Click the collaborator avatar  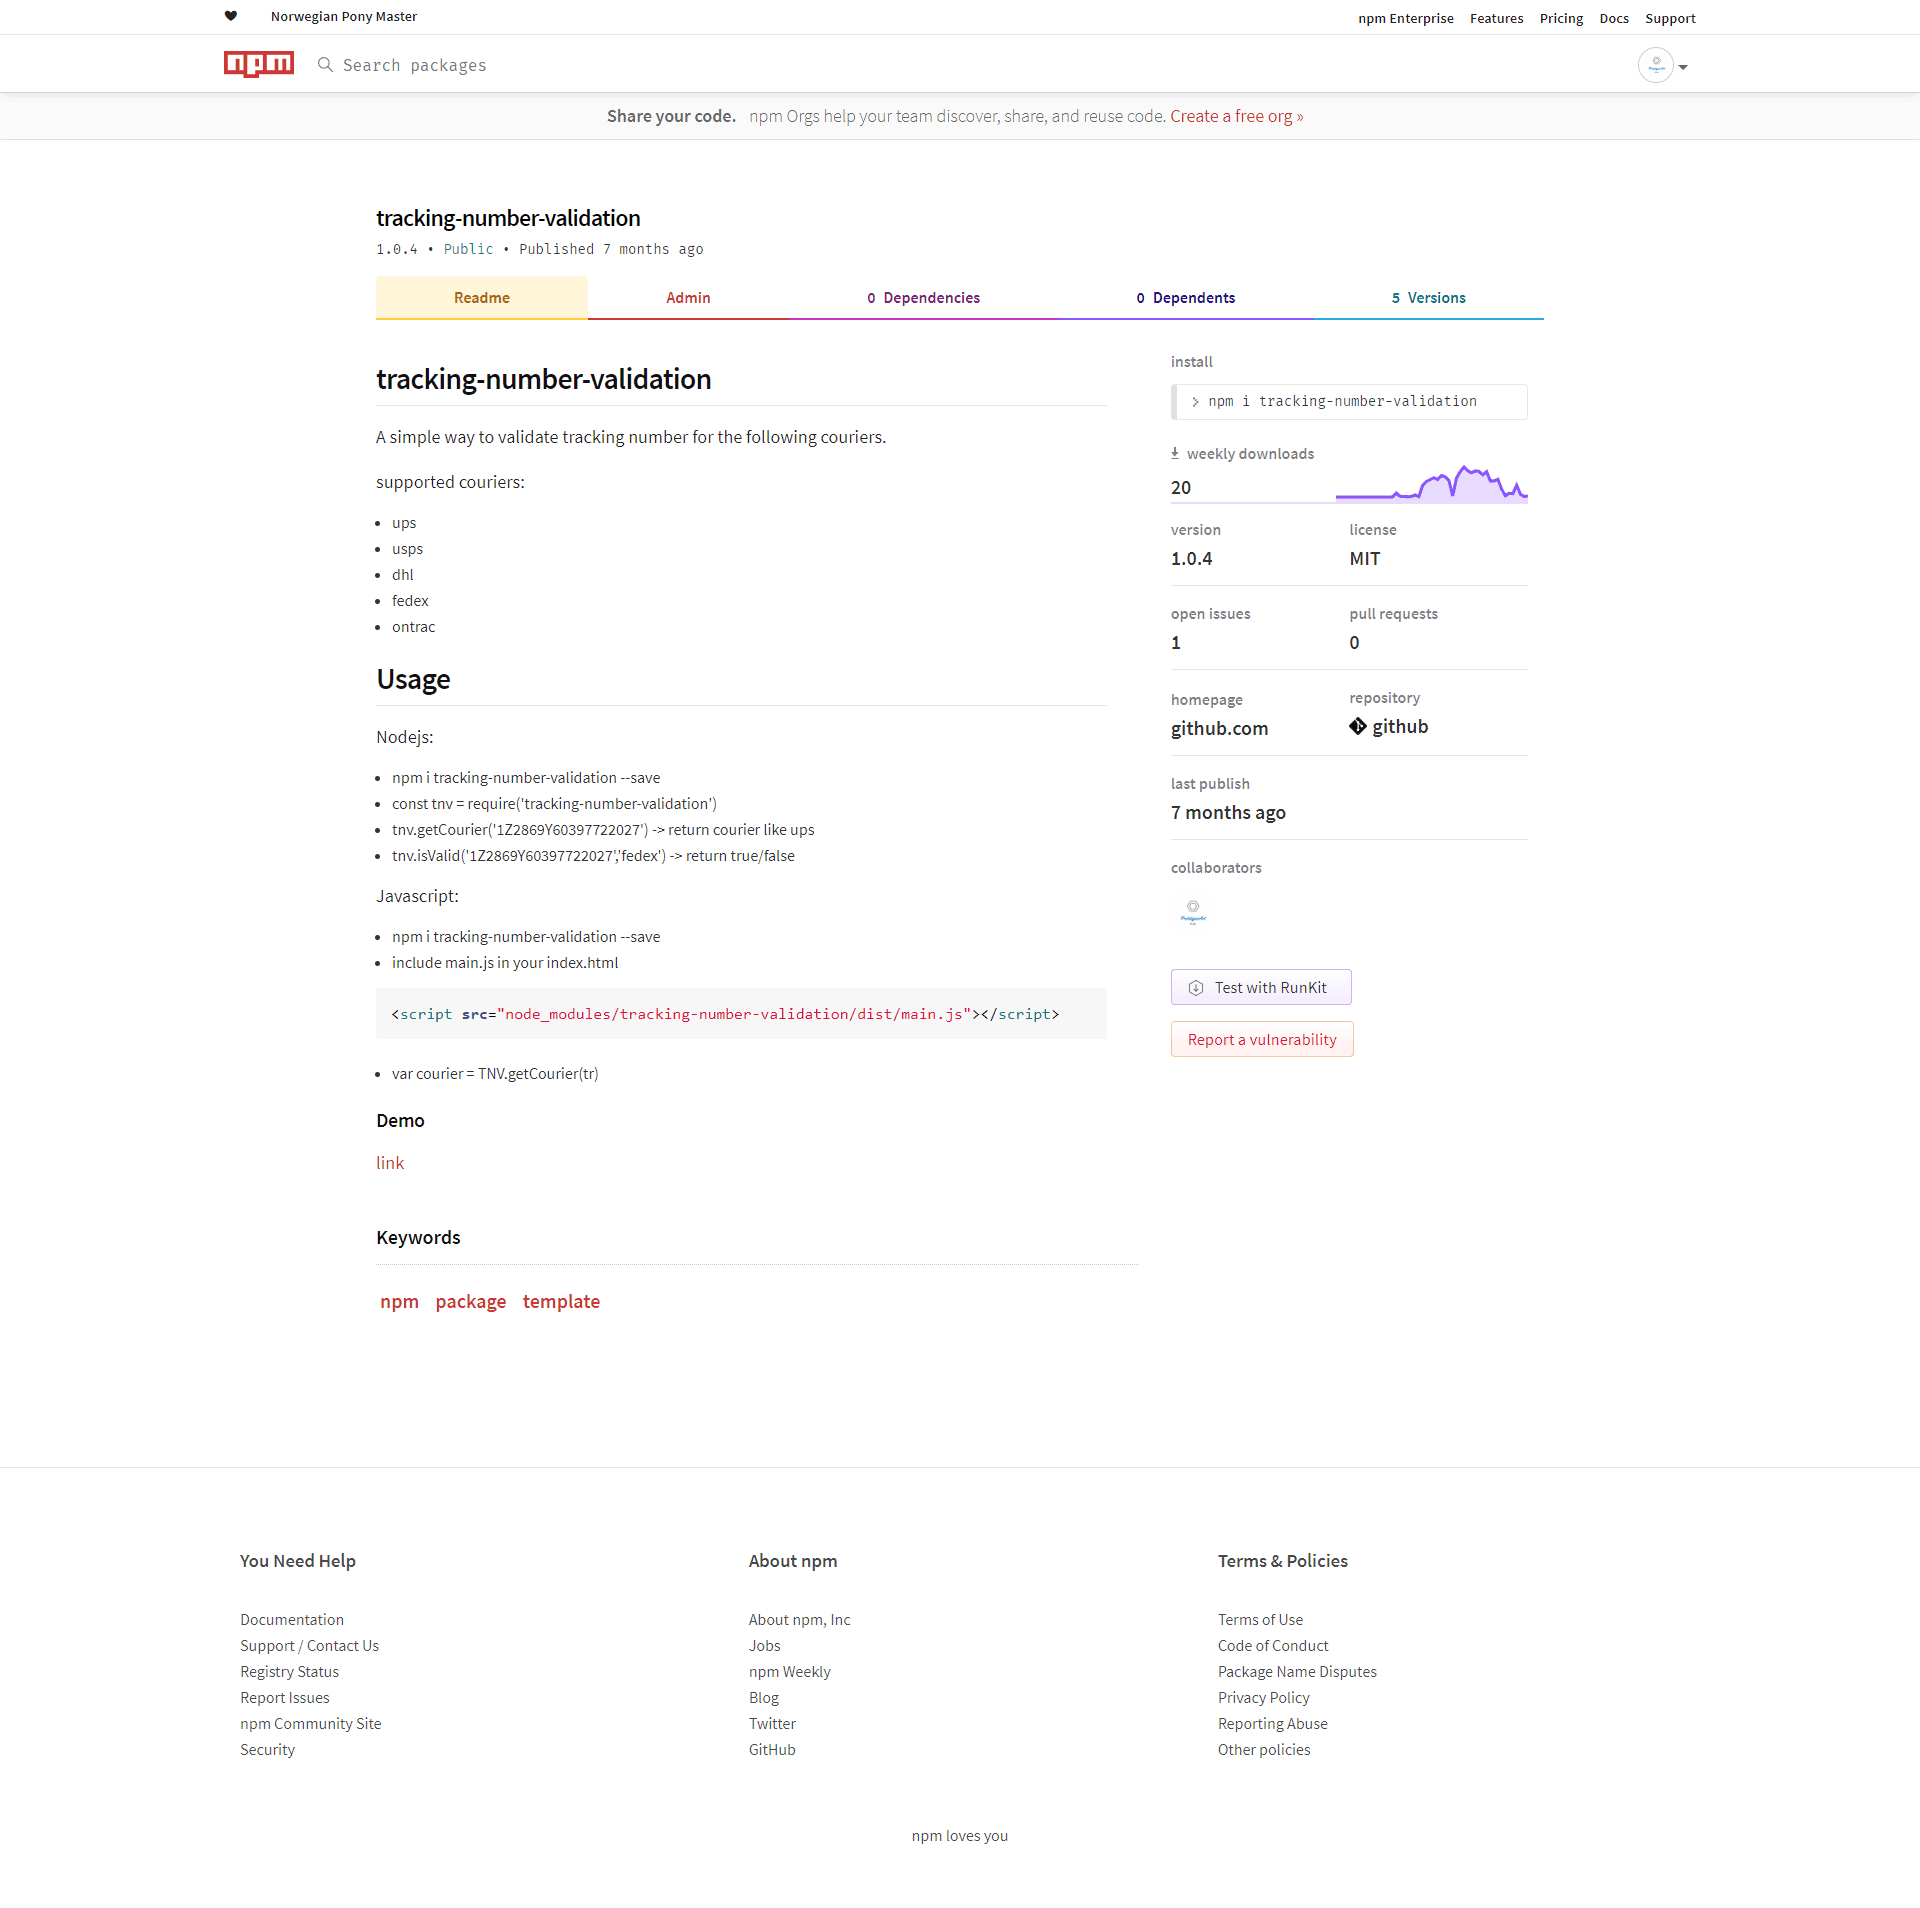point(1192,911)
